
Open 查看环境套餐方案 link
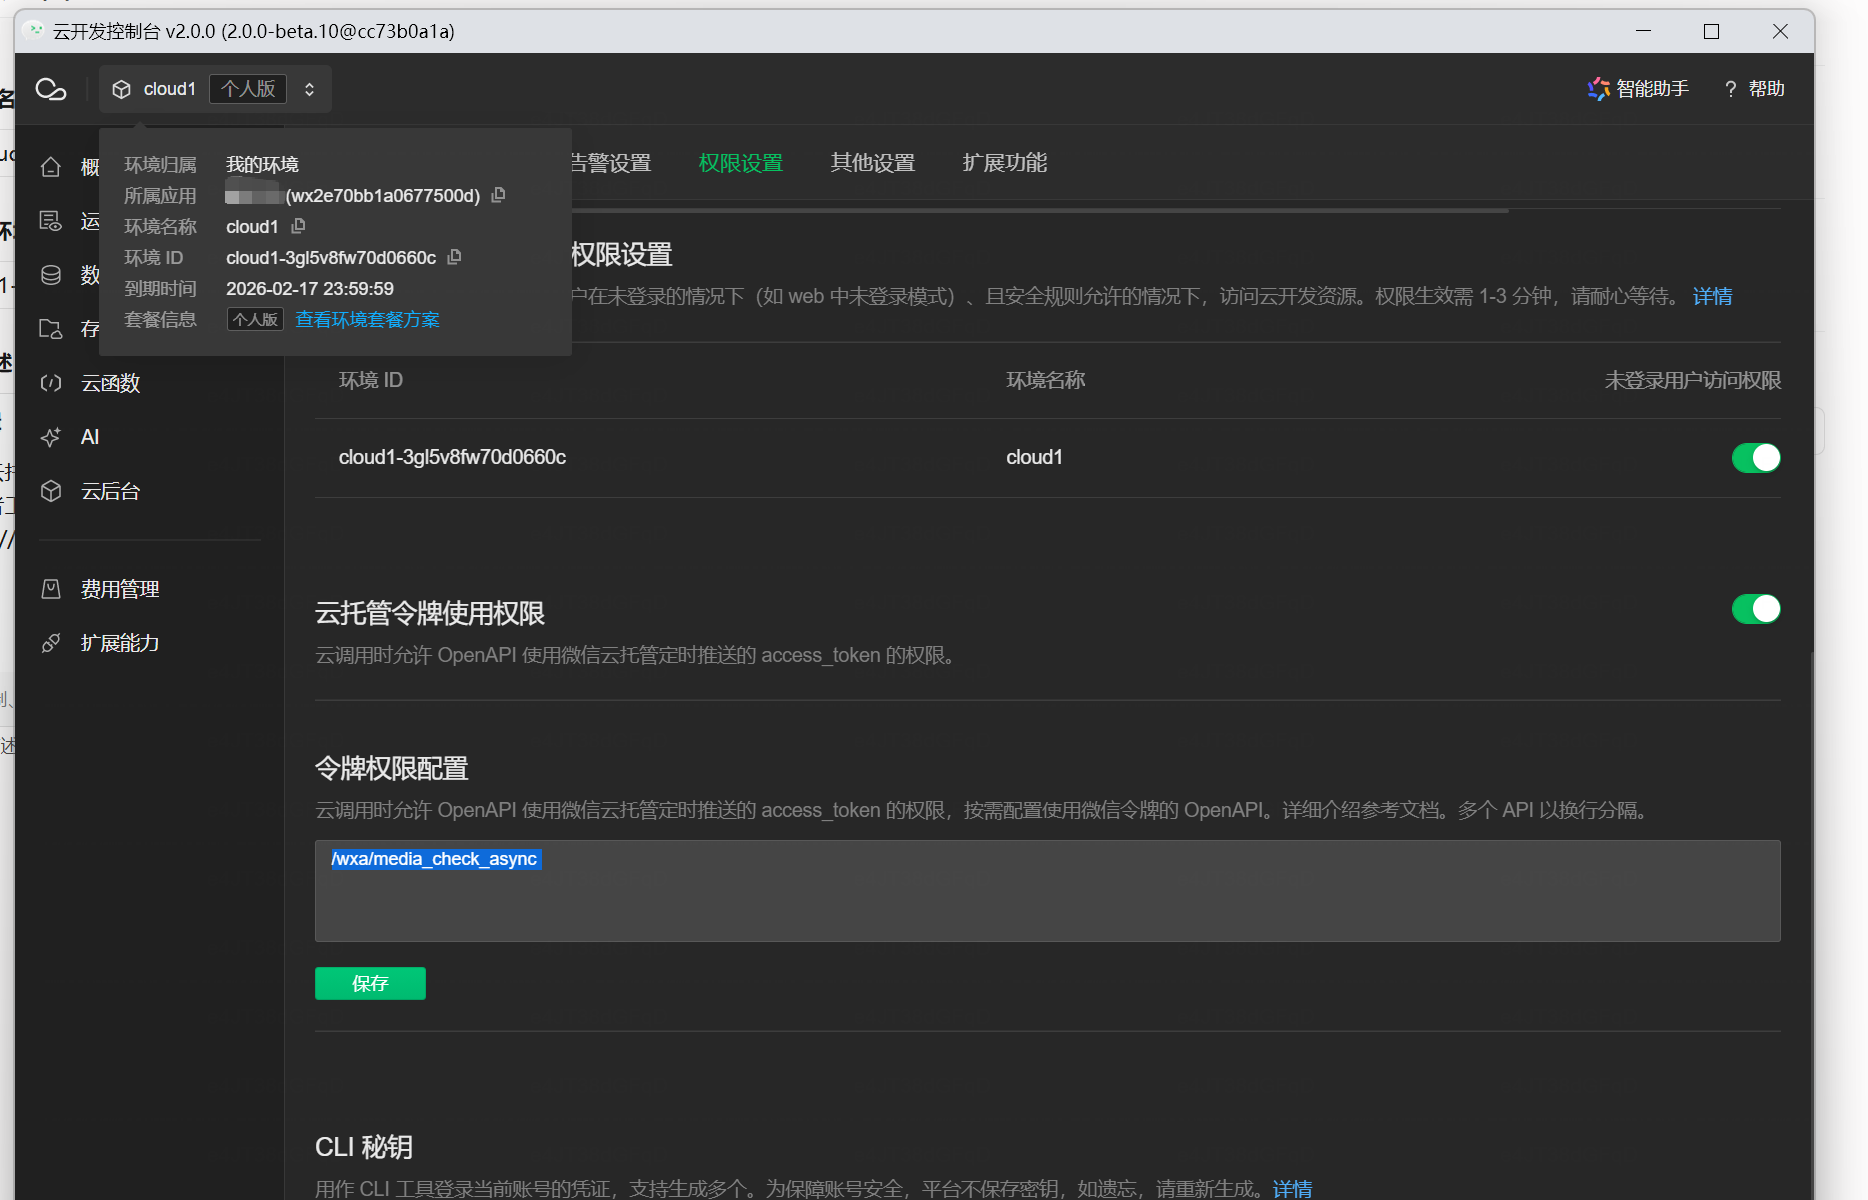367,320
